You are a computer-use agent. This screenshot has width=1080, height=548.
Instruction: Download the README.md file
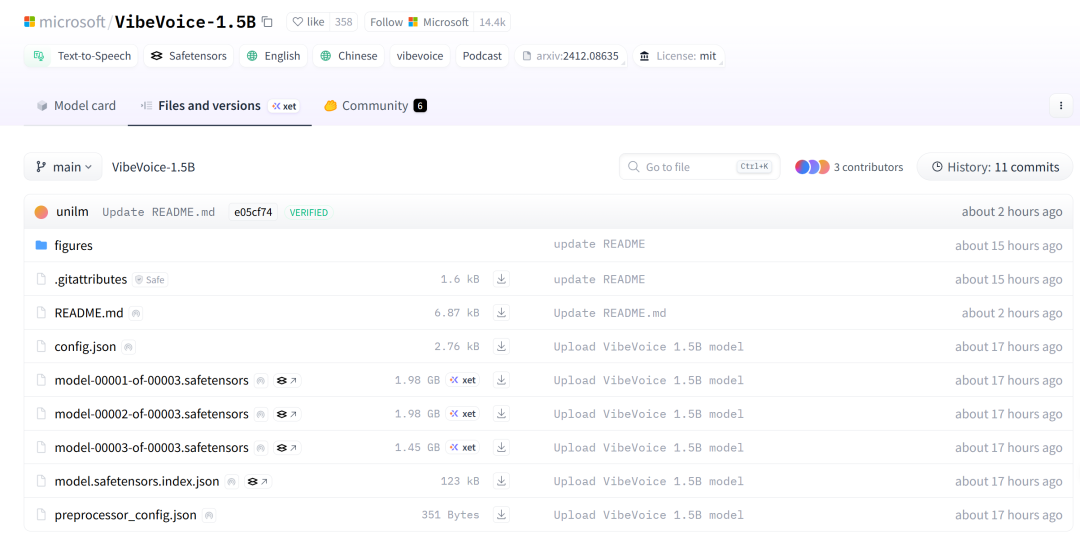(501, 313)
